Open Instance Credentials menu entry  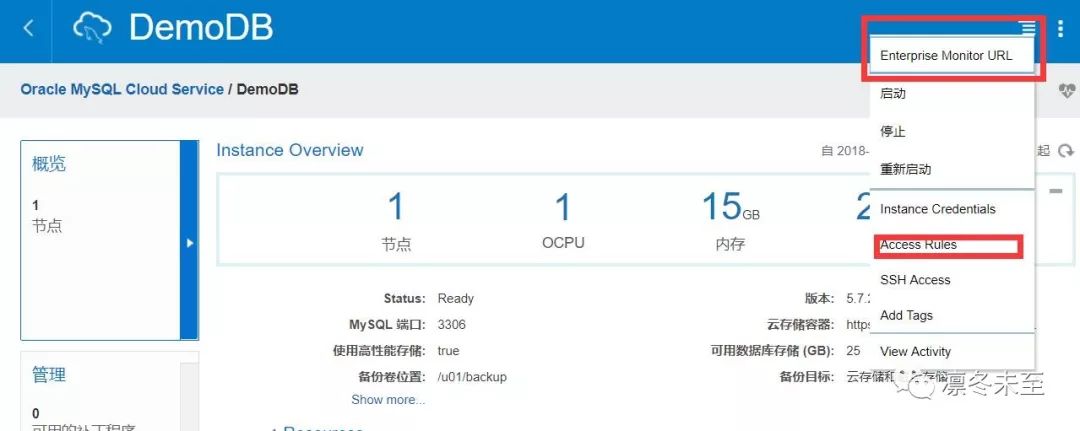(951, 209)
